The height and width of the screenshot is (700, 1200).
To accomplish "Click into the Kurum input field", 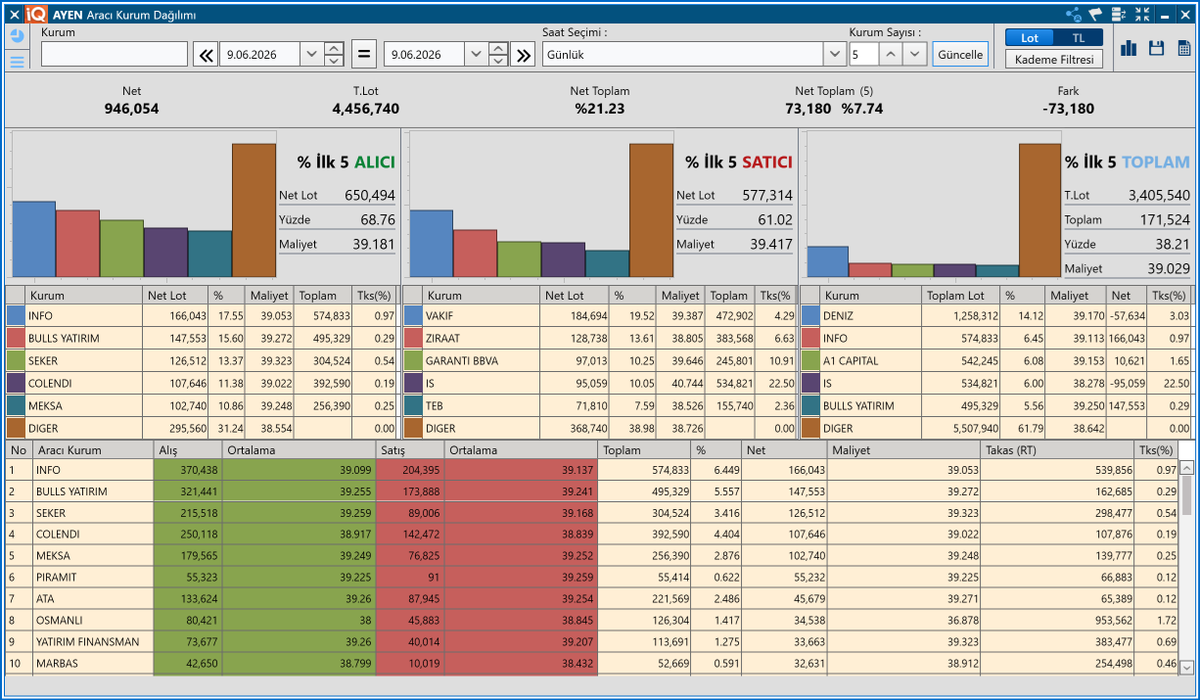I will (x=114, y=54).
